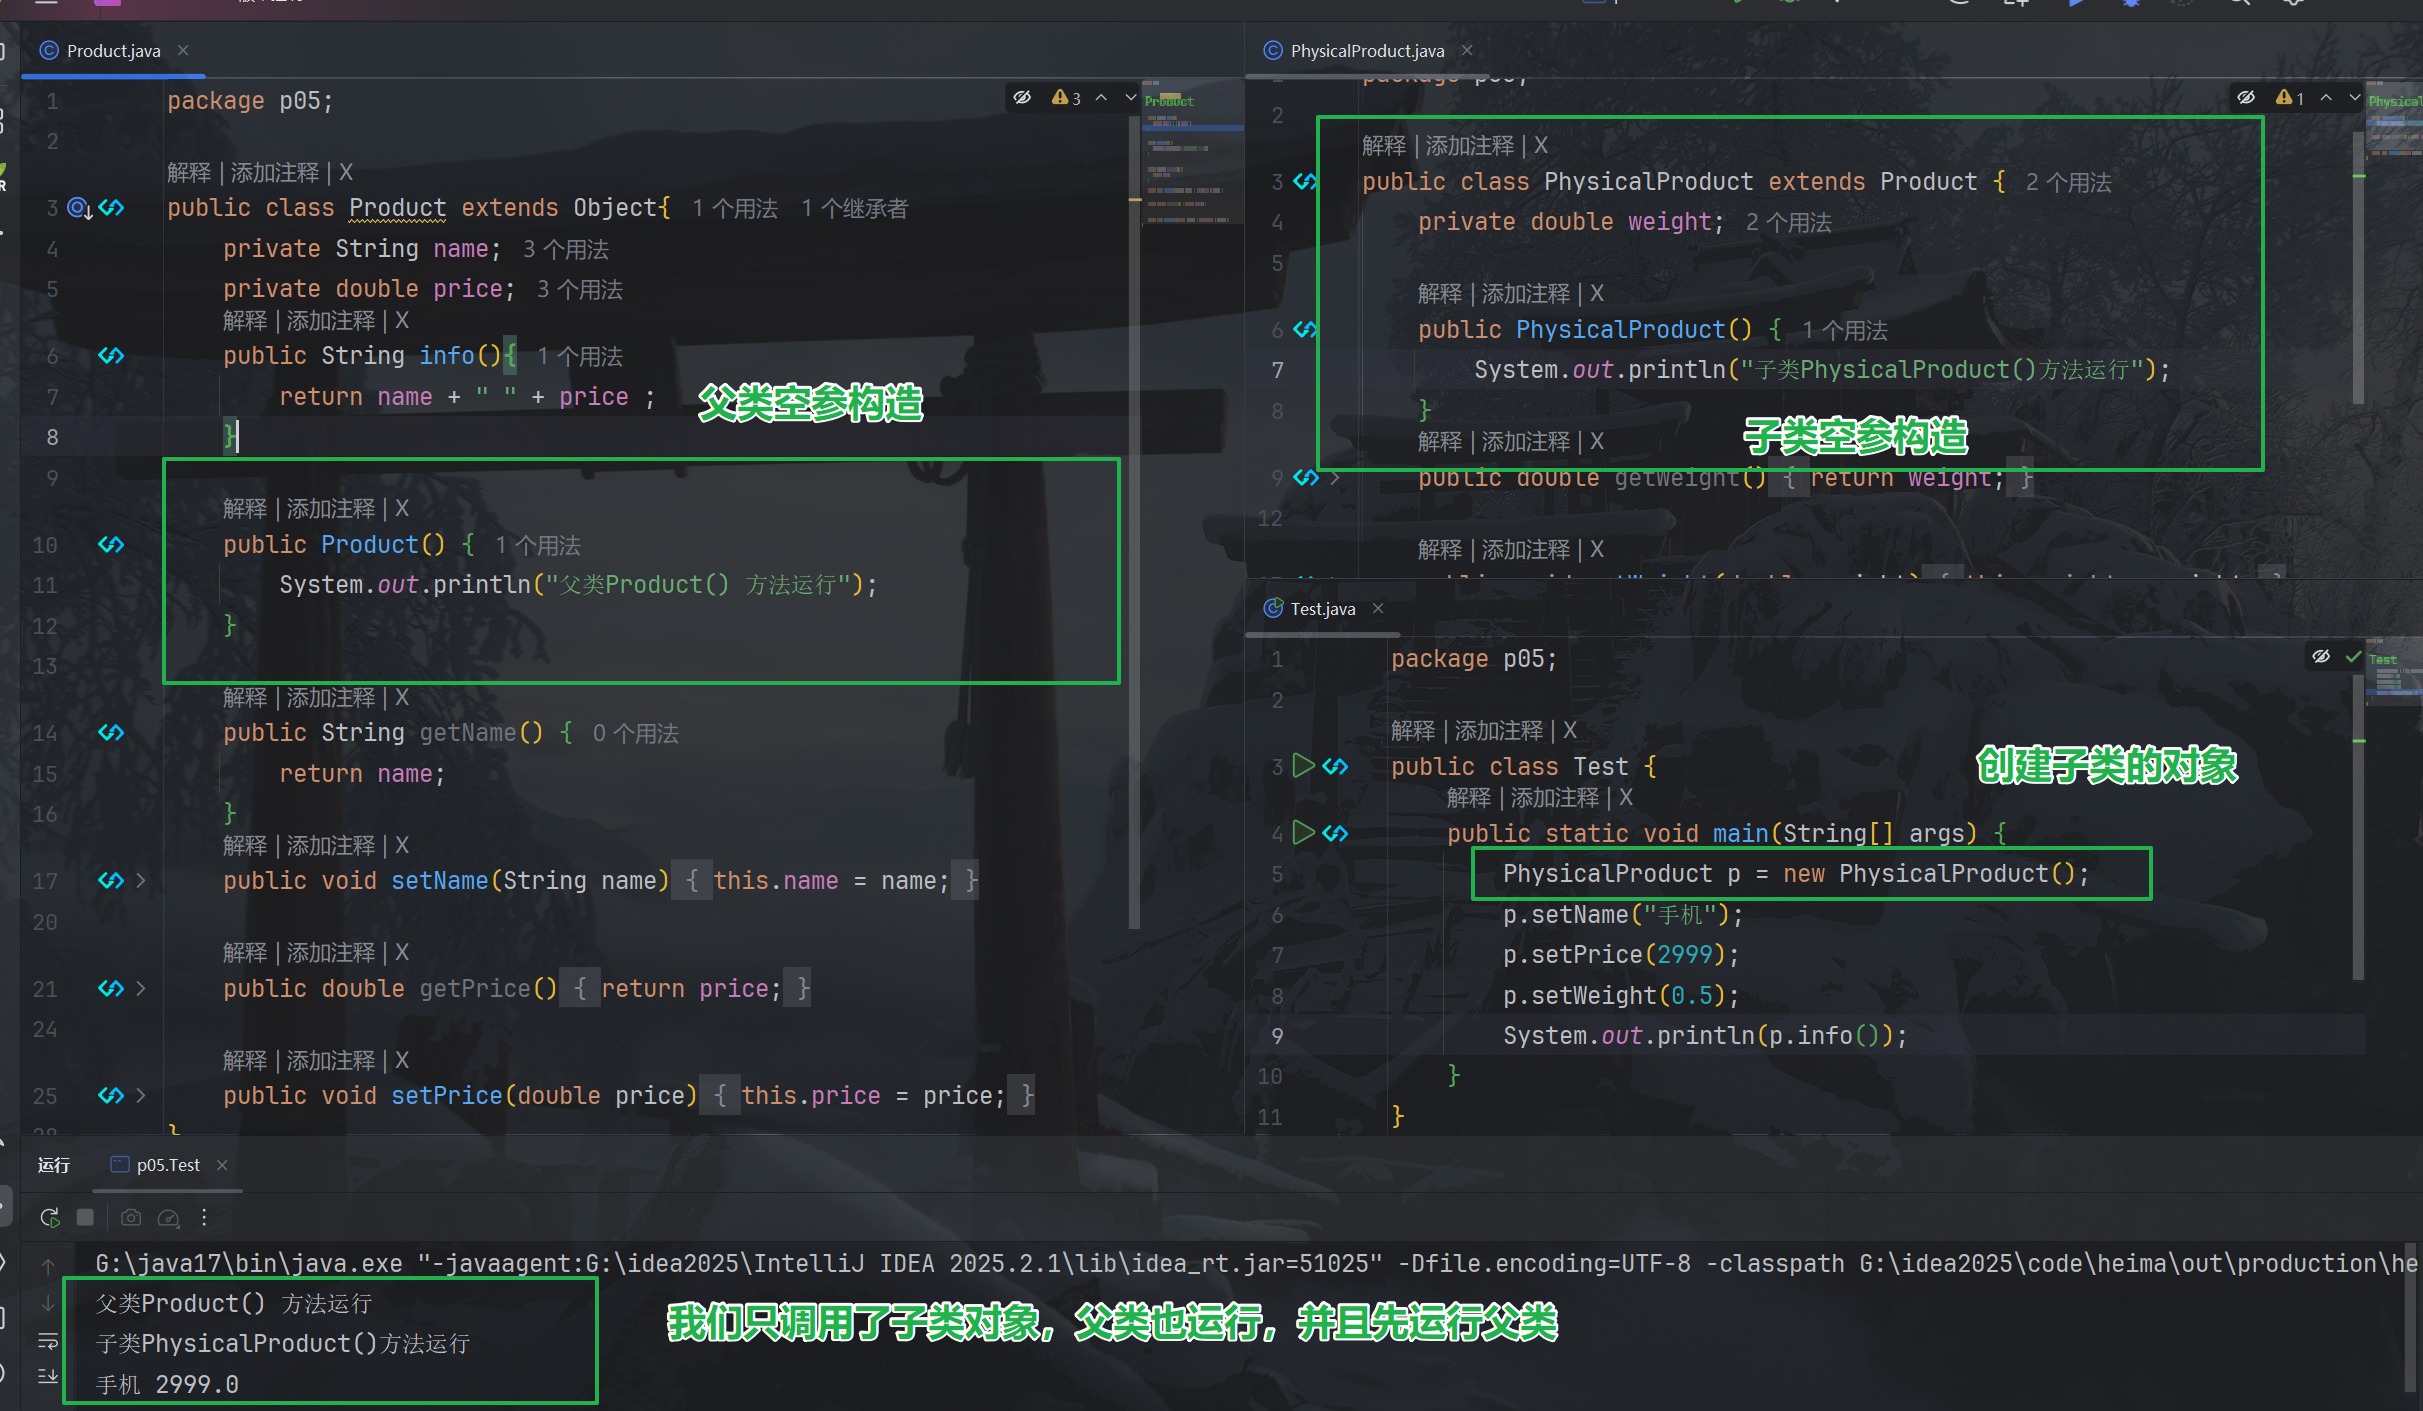Click the run gutter arrow beside class Test

click(1303, 766)
